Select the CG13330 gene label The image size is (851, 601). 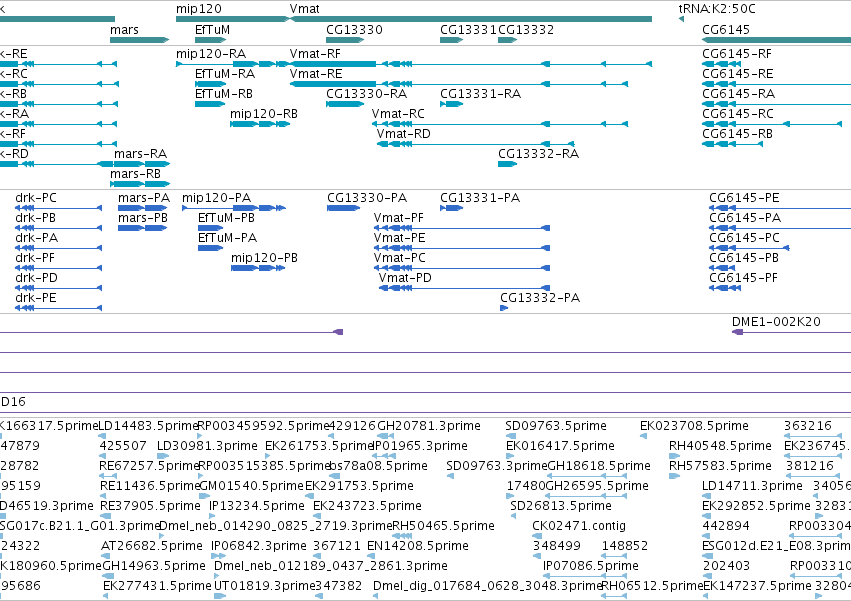pyautogui.click(x=354, y=30)
